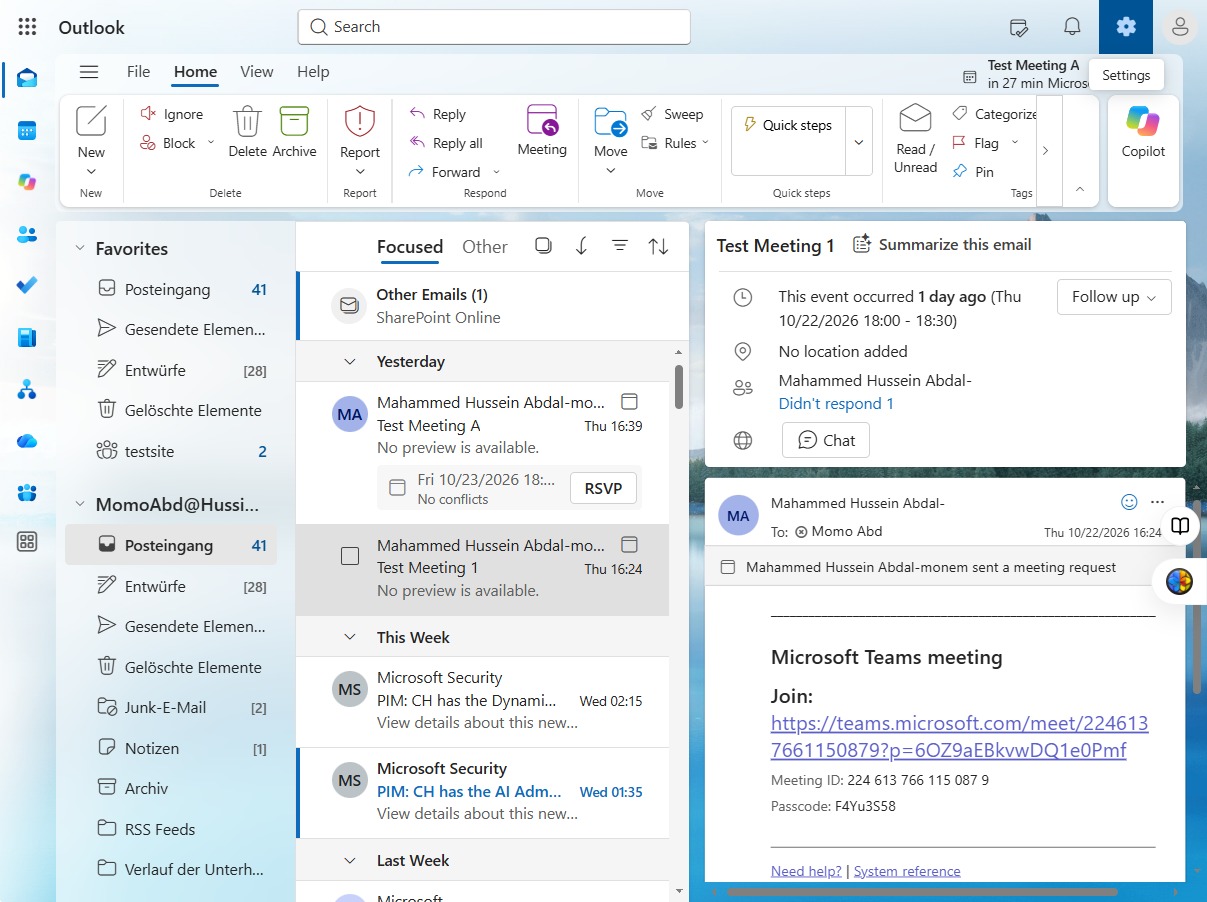The width and height of the screenshot is (1207, 902).
Task: Open People contacts in the left rail
Action: point(27,234)
